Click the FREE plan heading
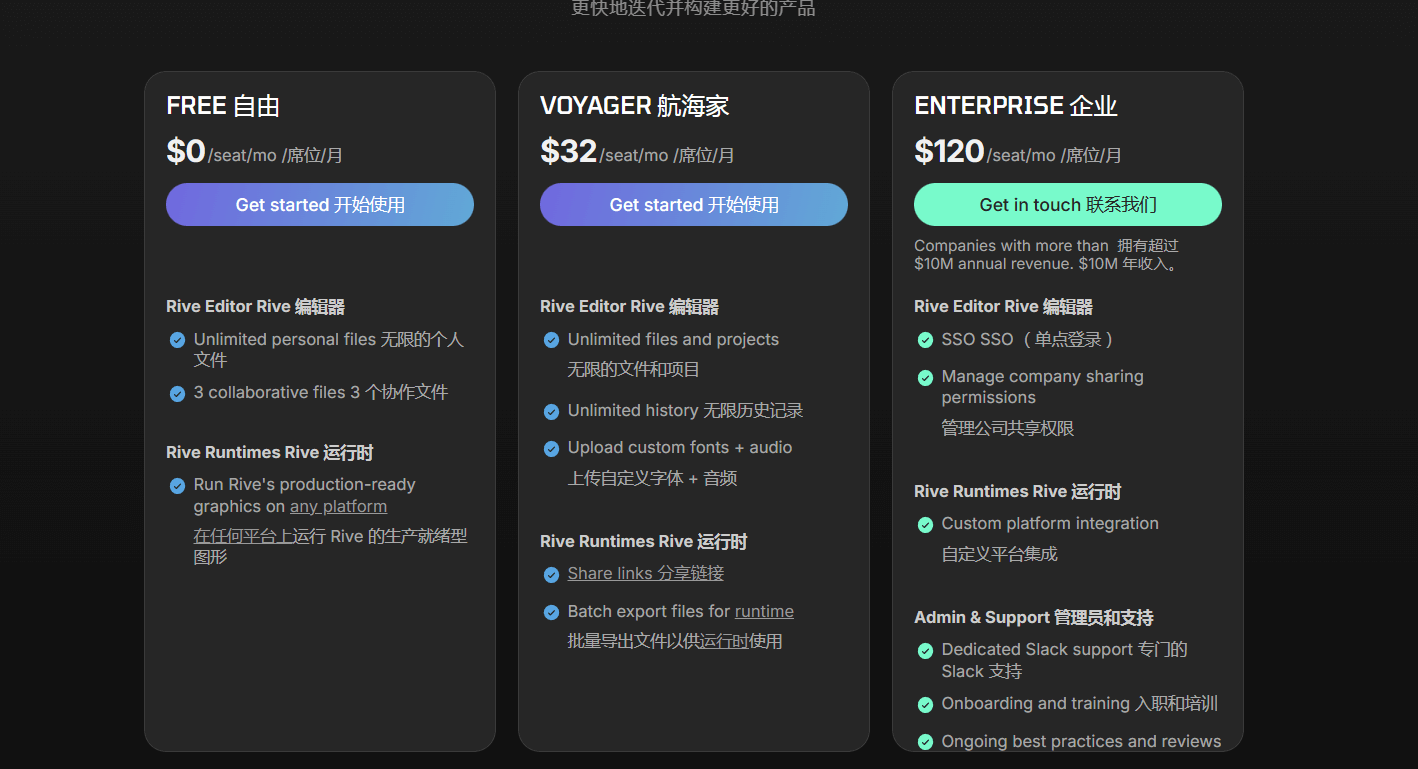The height and width of the screenshot is (769, 1418). (x=223, y=106)
